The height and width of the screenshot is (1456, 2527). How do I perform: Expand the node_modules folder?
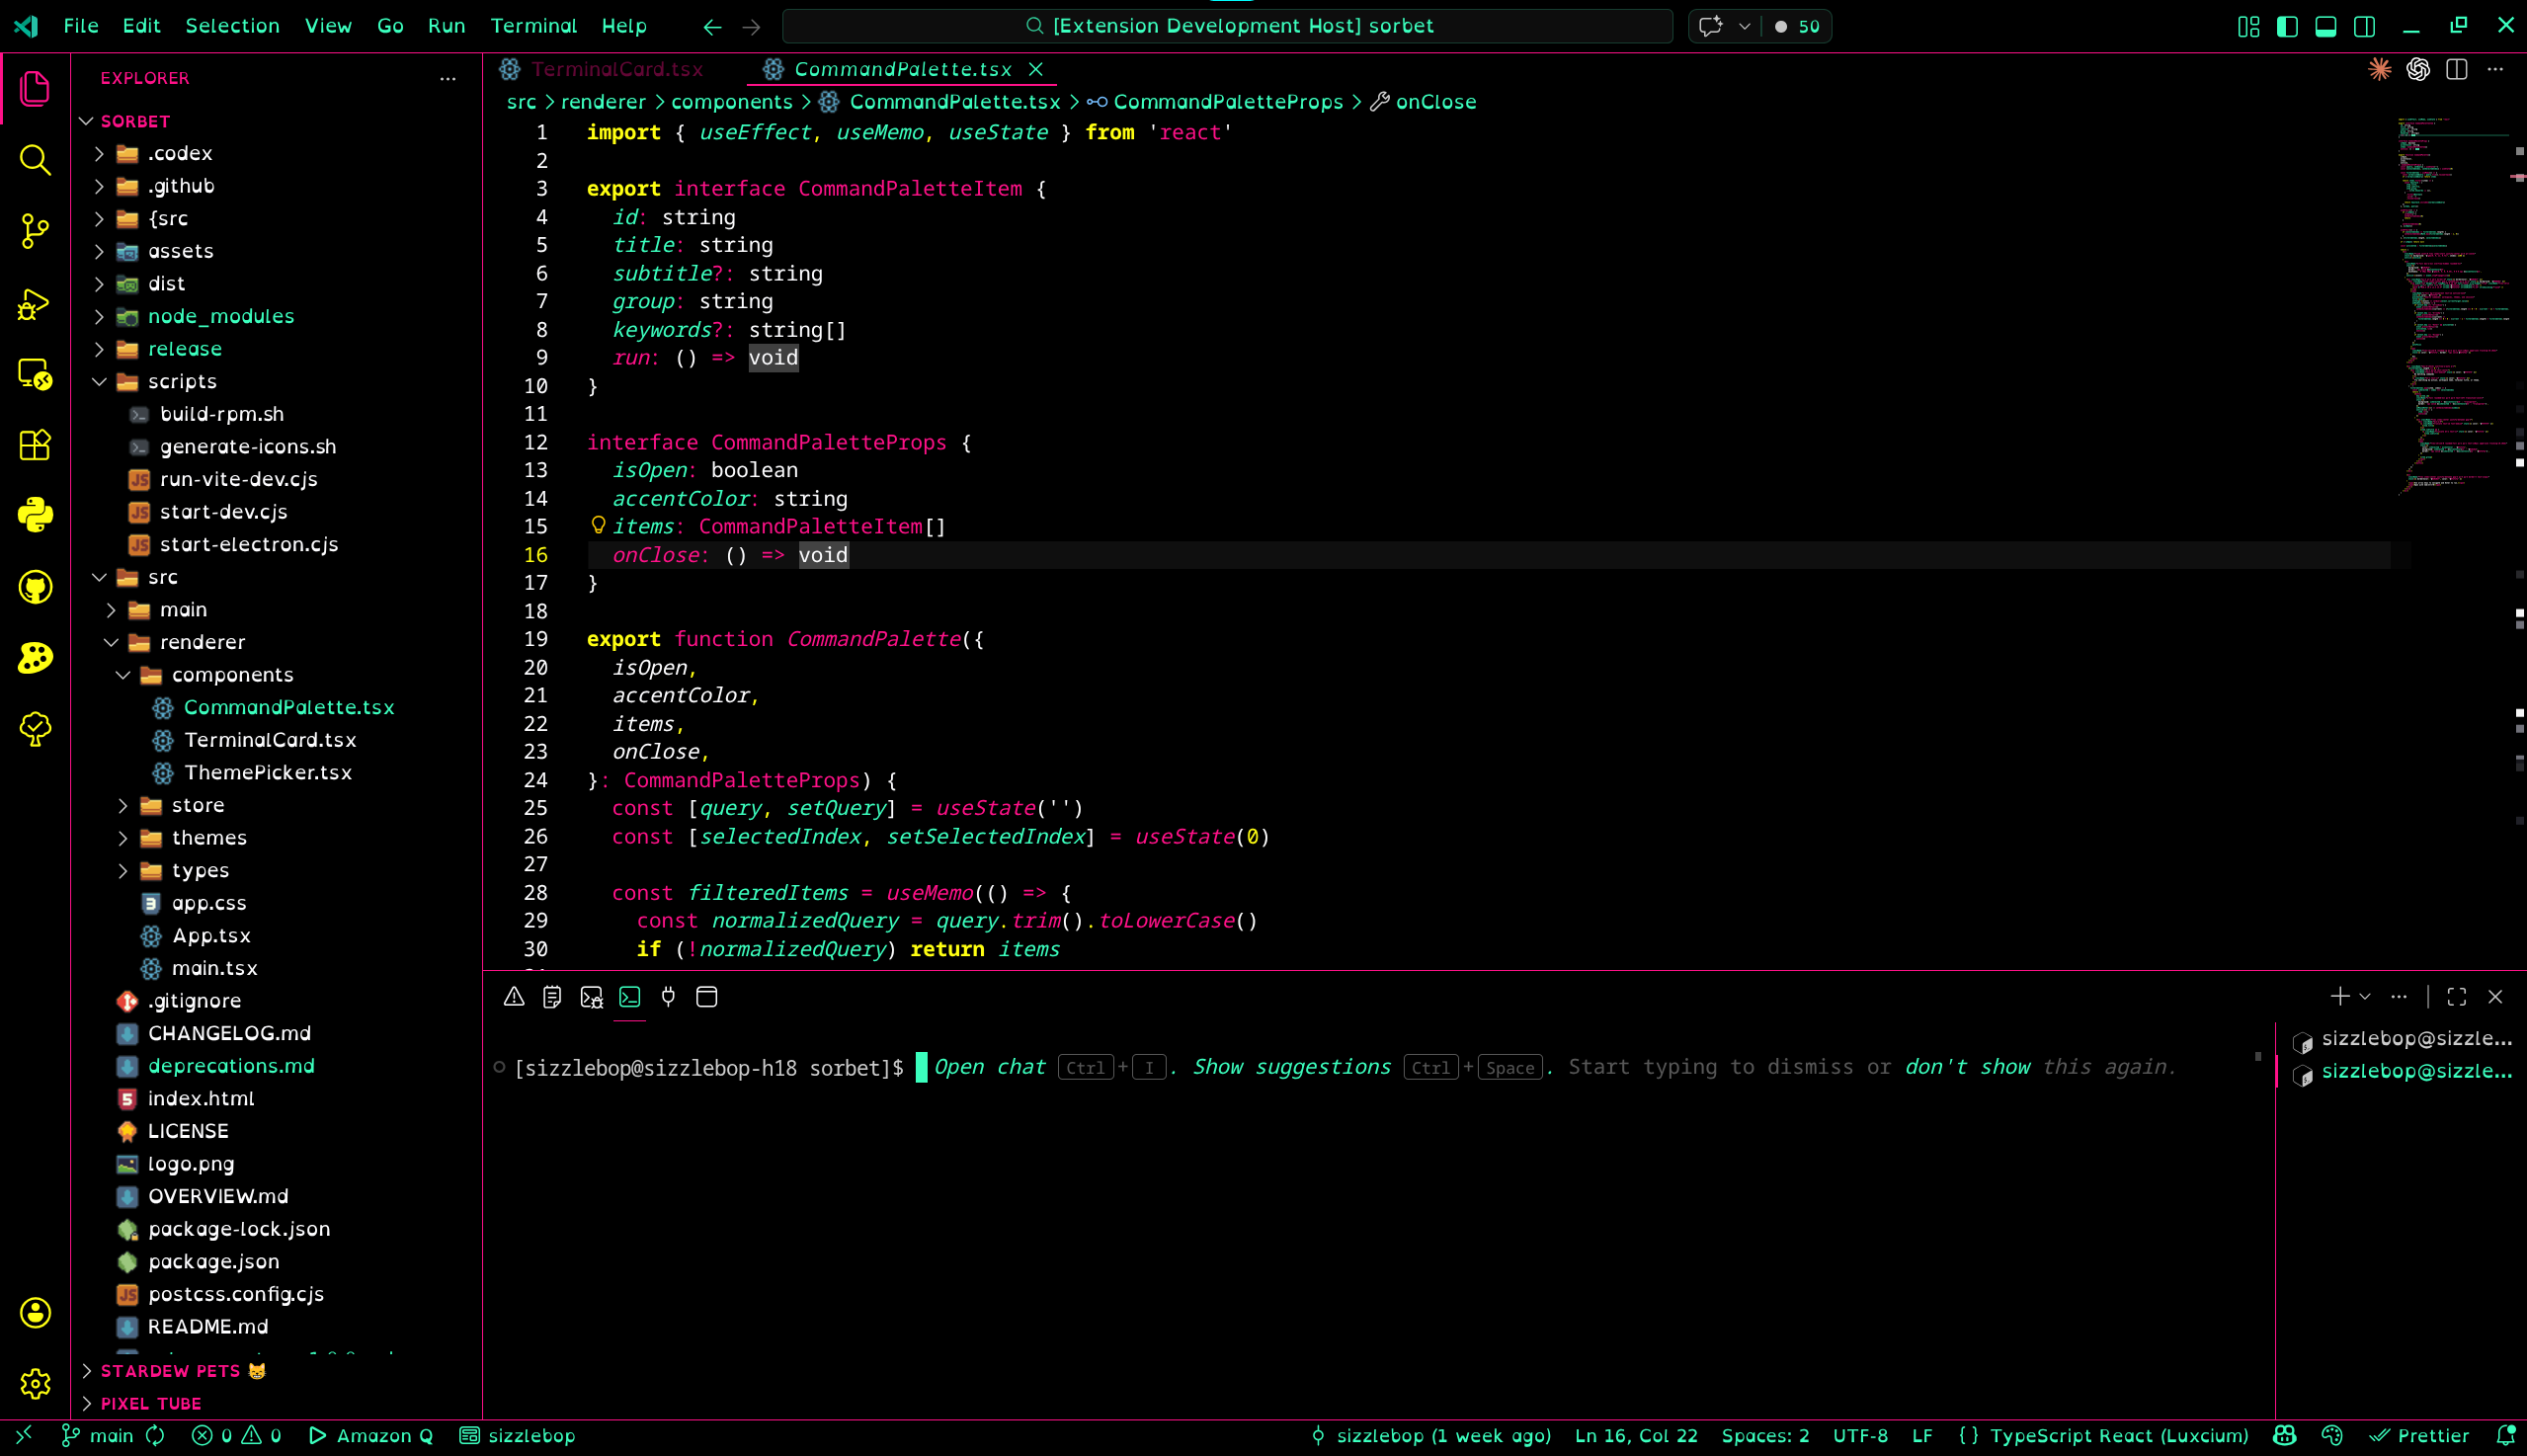pos(220,316)
